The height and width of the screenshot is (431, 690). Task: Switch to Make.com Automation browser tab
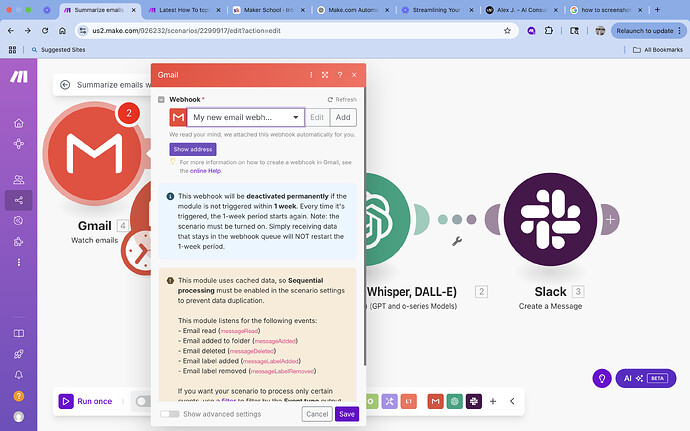(353, 10)
